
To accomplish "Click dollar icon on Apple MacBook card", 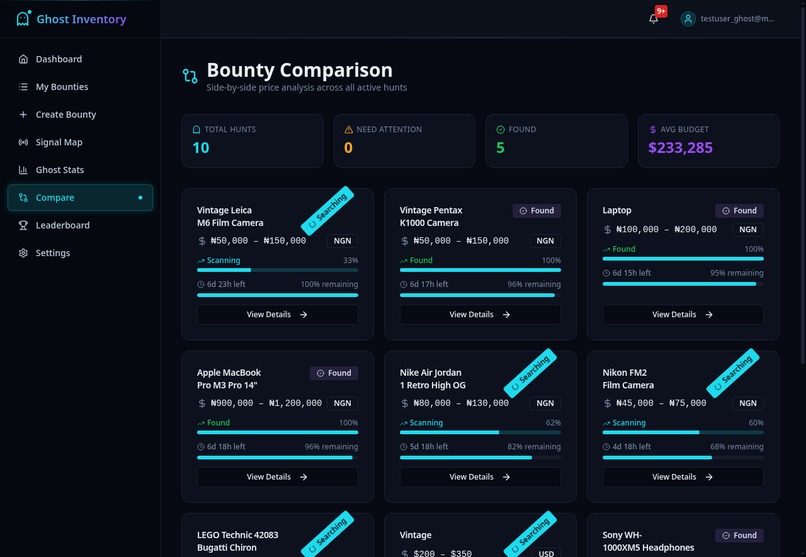I will click(x=202, y=403).
